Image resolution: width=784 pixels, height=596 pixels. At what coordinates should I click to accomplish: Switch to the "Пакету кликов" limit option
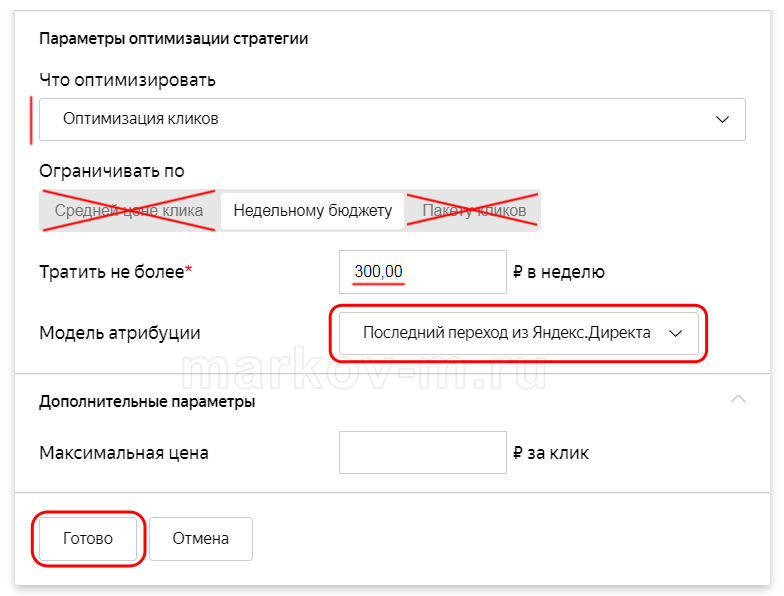point(474,211)
